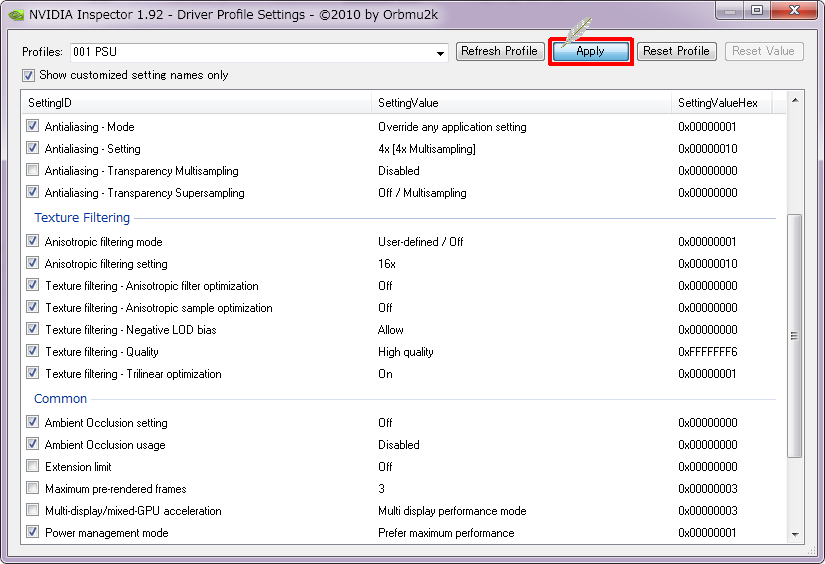The image size is (825, 564).
Task: Check Maximum pre-rendered frames checkbox
Action: coord(33,488)
